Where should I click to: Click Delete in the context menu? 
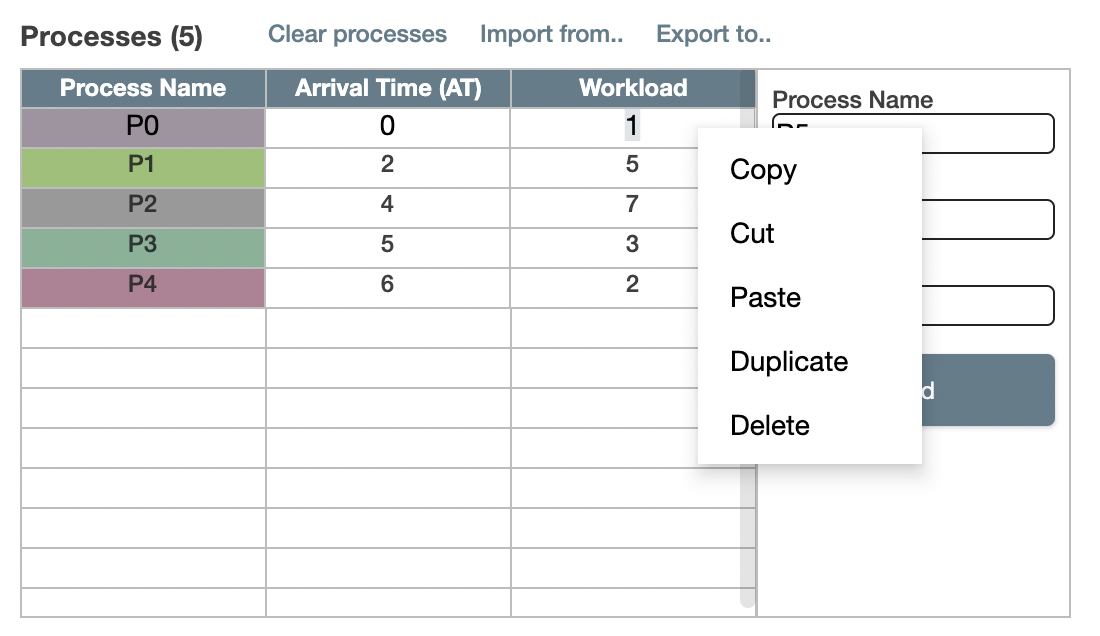click(x=770, y=425)
